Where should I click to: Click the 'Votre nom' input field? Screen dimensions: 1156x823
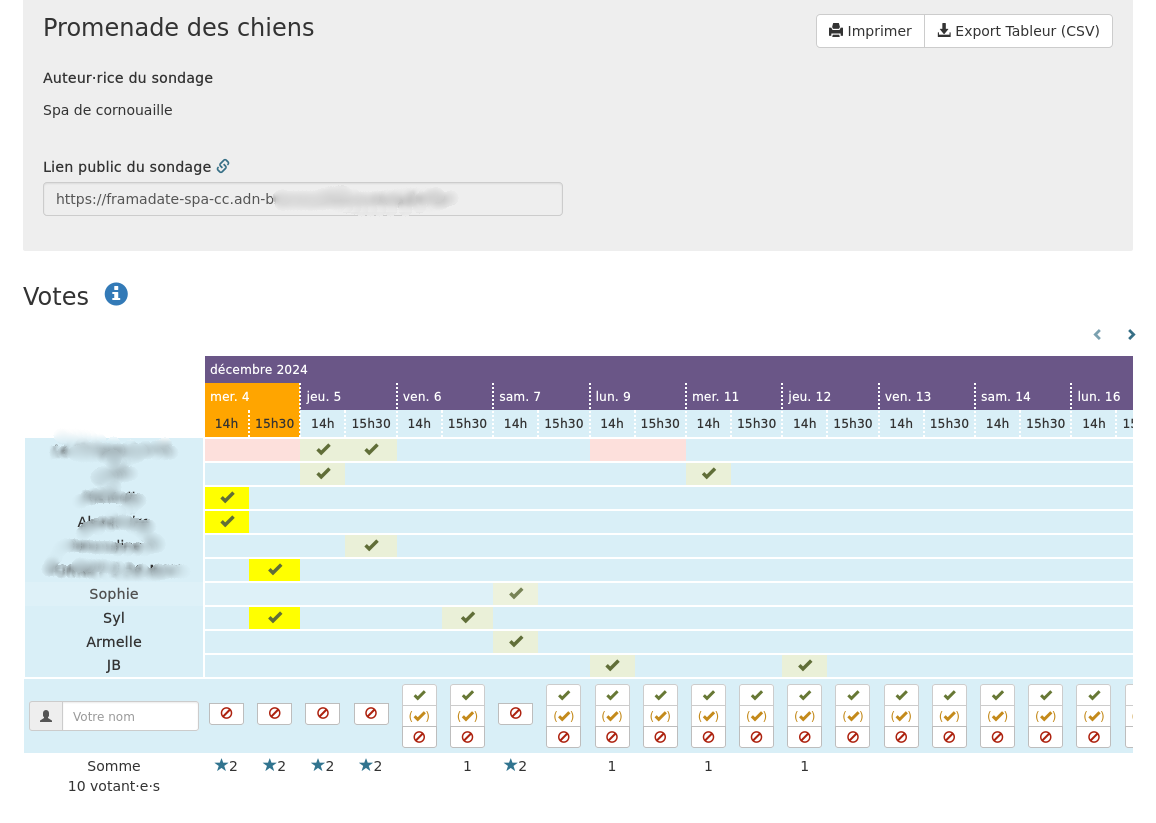[x=130, y=716]
